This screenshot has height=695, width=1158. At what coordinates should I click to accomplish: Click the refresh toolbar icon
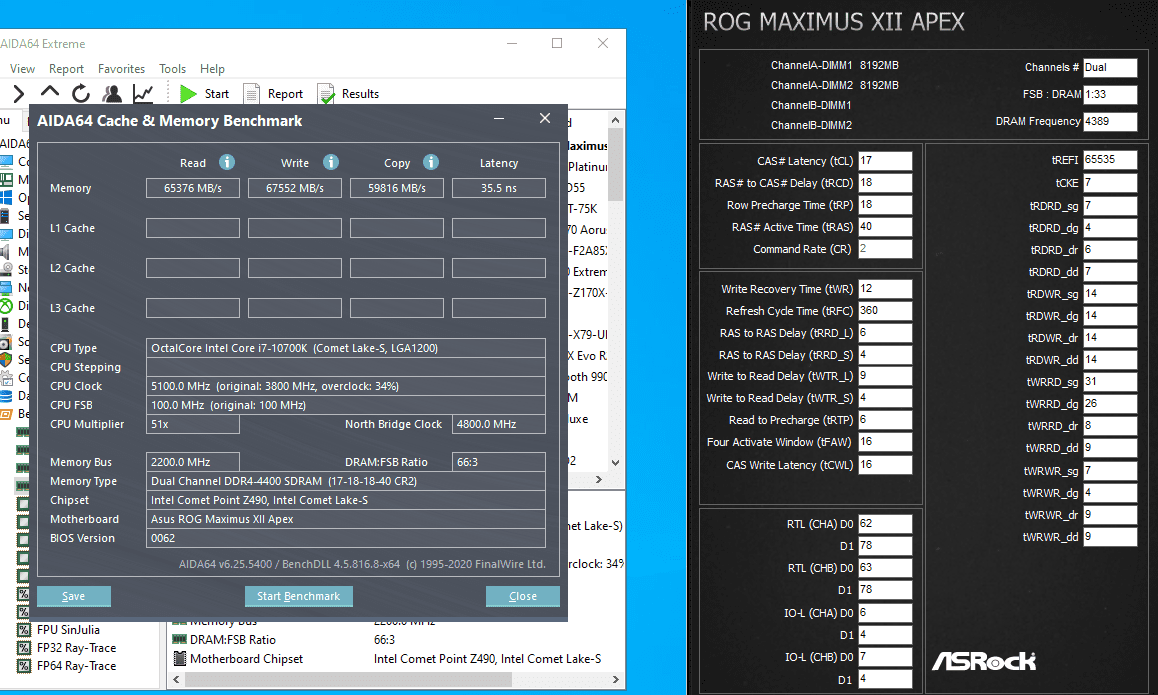tap(81, 94)
